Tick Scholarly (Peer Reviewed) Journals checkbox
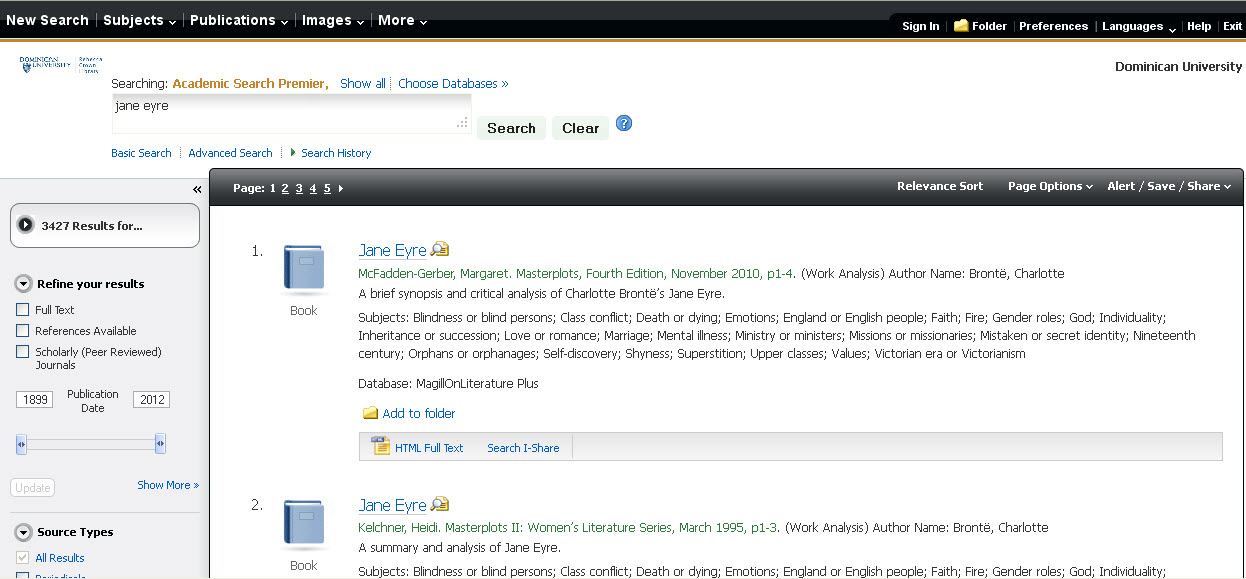 click(x=22, y=352)
